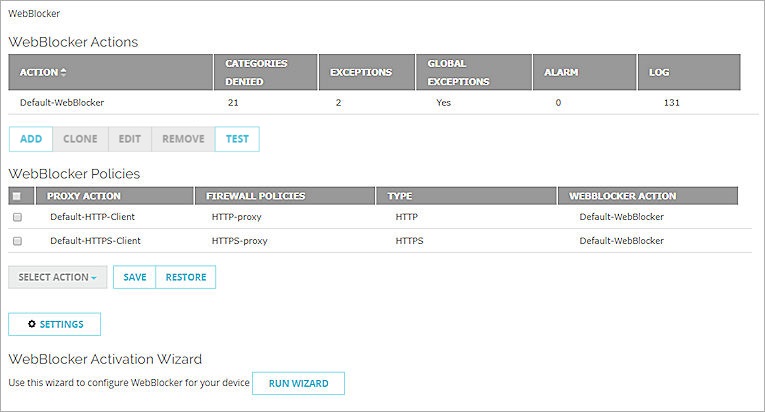Click the Firewall Policies column header

pos(255,196)
